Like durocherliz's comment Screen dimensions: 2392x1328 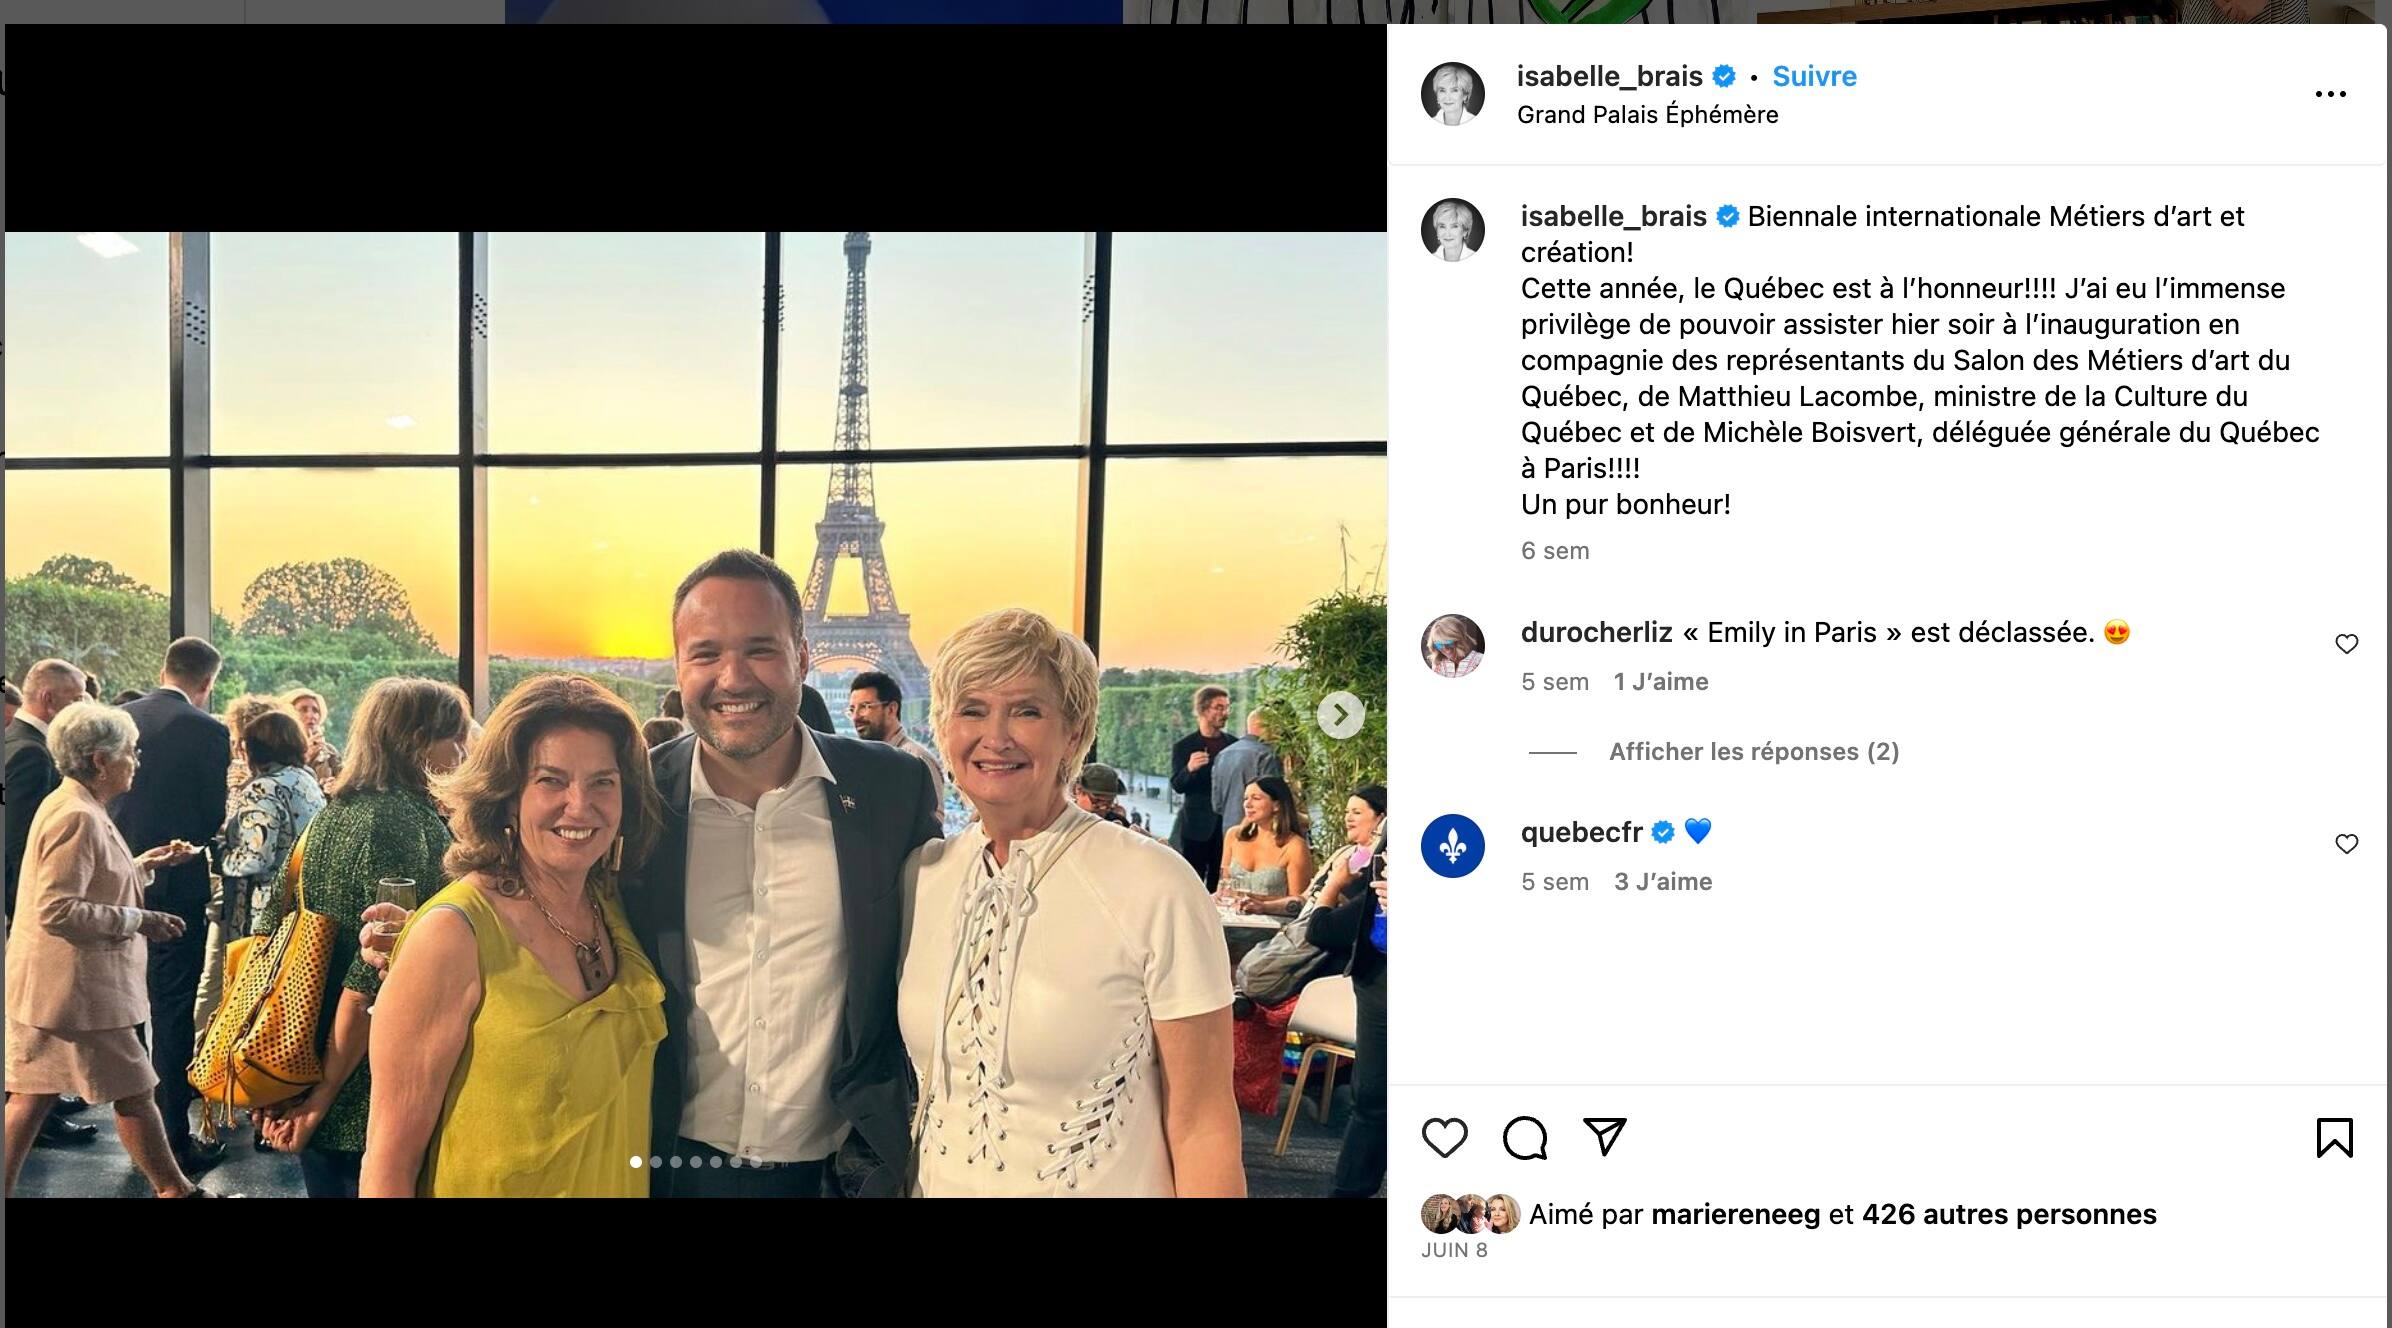coord(2346,644)
